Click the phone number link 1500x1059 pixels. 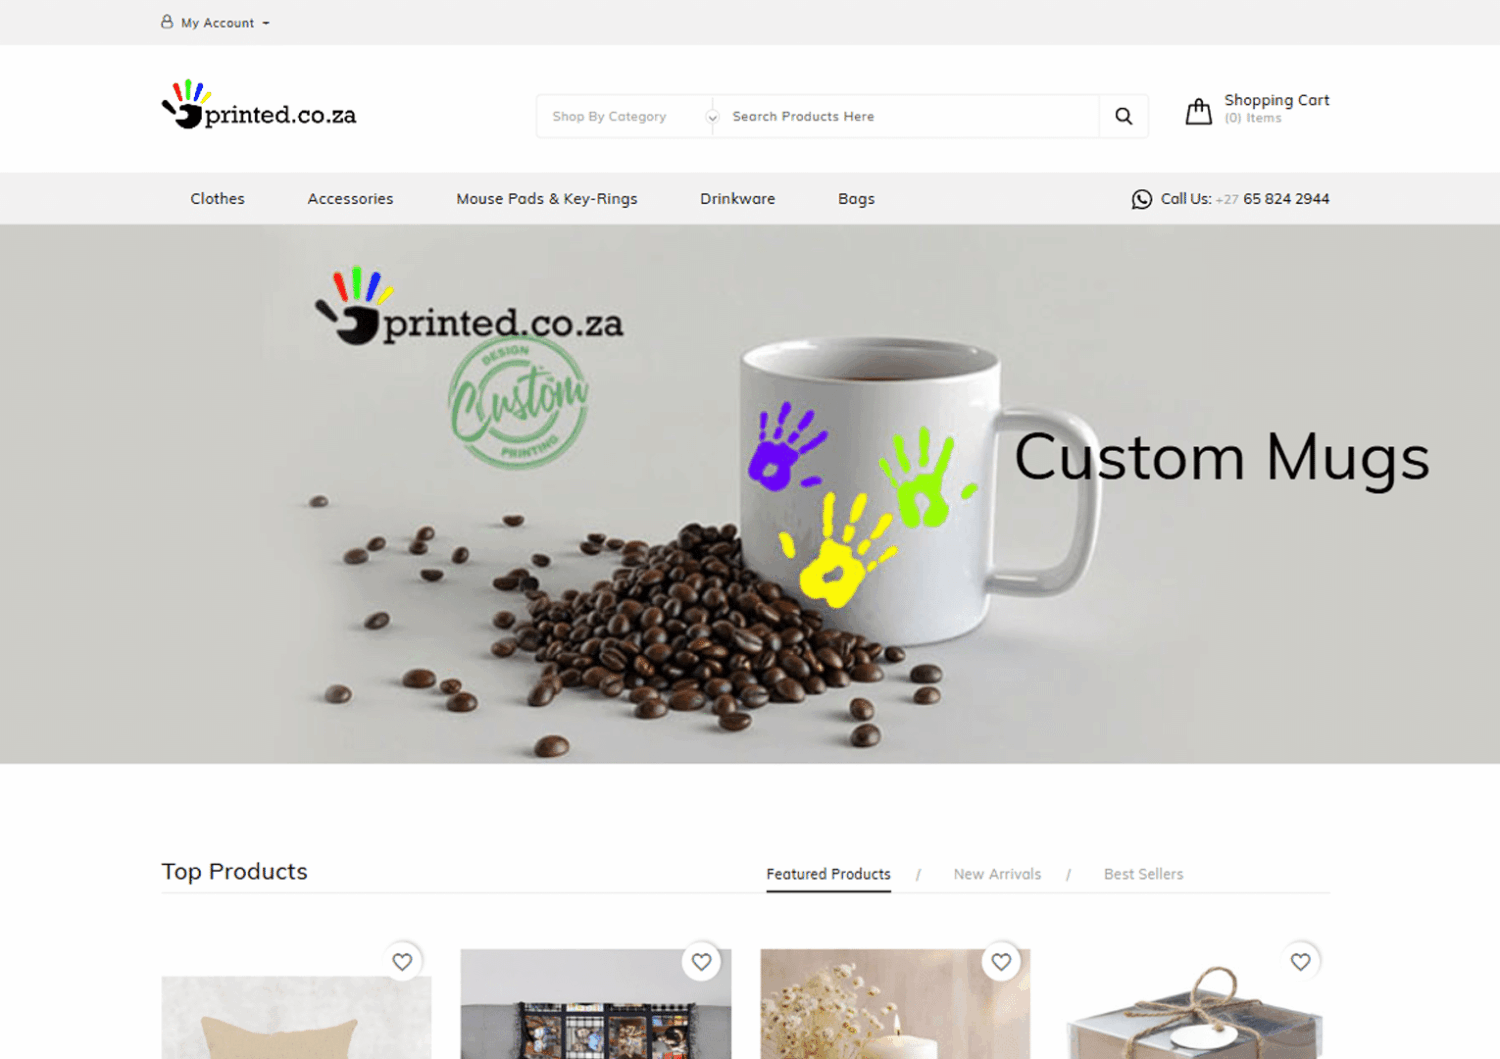[x=1272, y=199]
